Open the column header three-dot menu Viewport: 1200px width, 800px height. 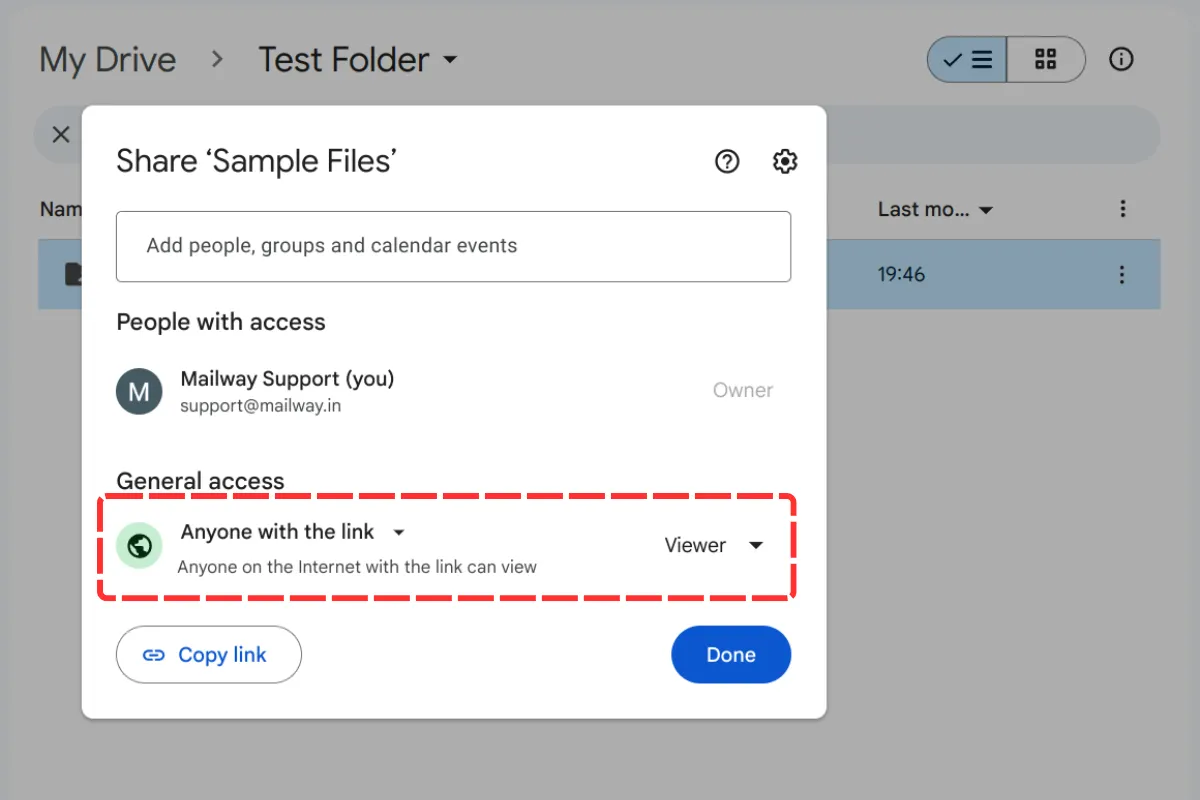point(1122,209)
